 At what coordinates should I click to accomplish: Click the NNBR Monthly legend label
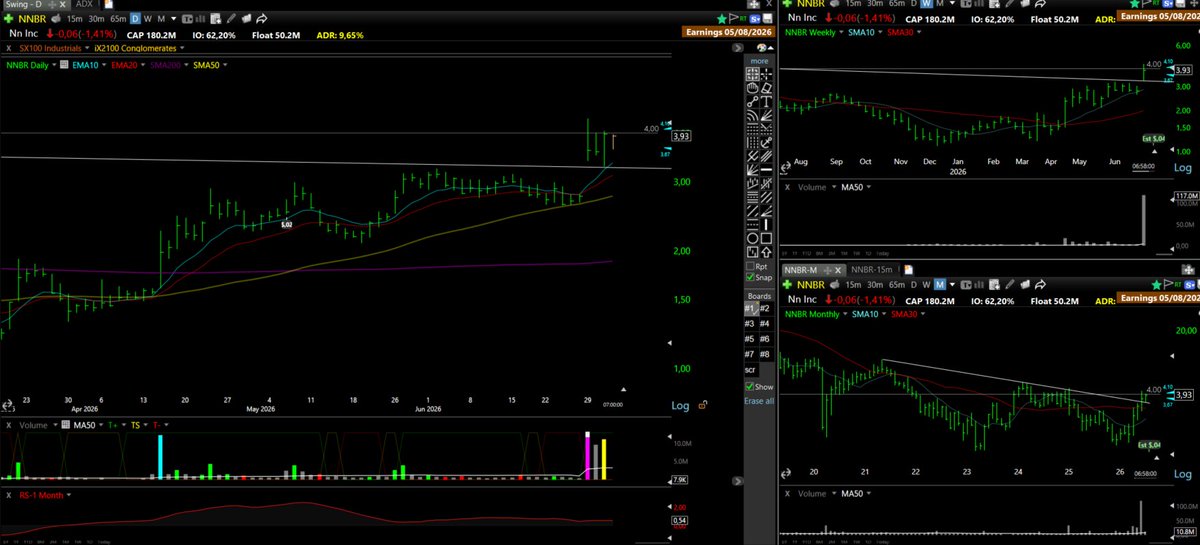pos(812,314)
